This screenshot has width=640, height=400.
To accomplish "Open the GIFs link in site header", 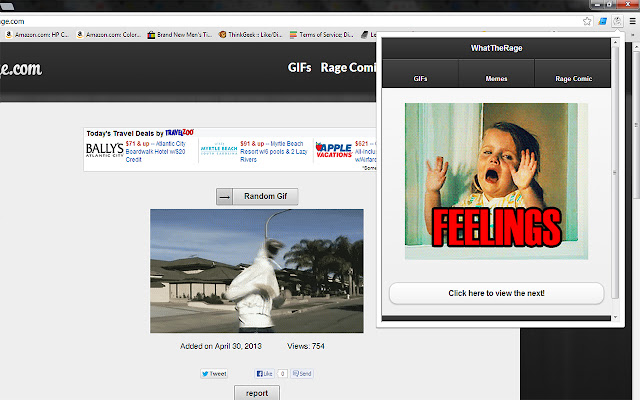I will point(299,68).
